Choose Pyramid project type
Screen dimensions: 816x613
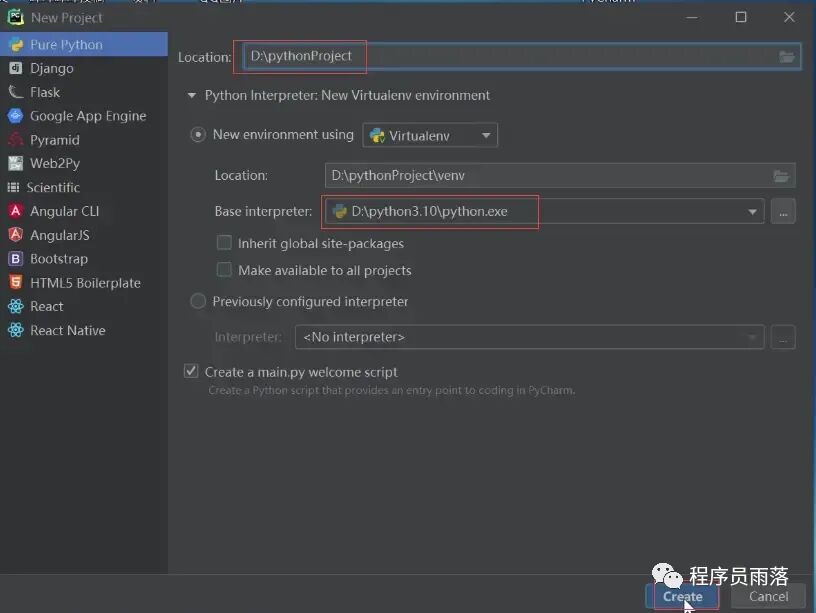coord(84,139)
